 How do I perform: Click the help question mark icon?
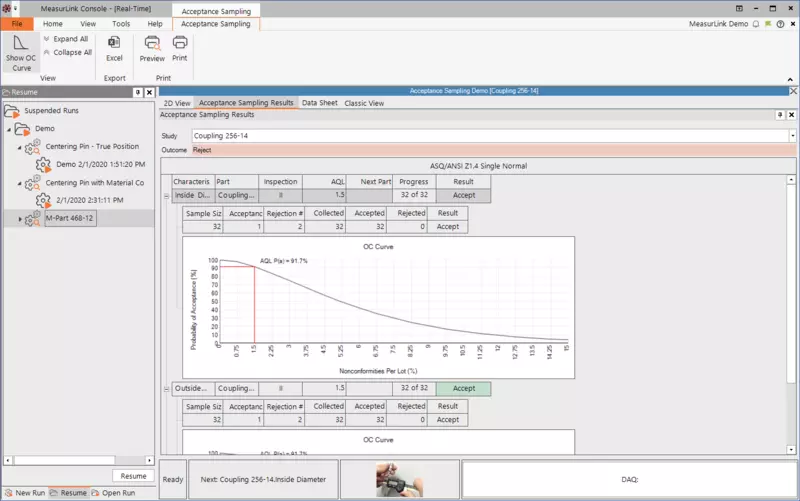780,24
